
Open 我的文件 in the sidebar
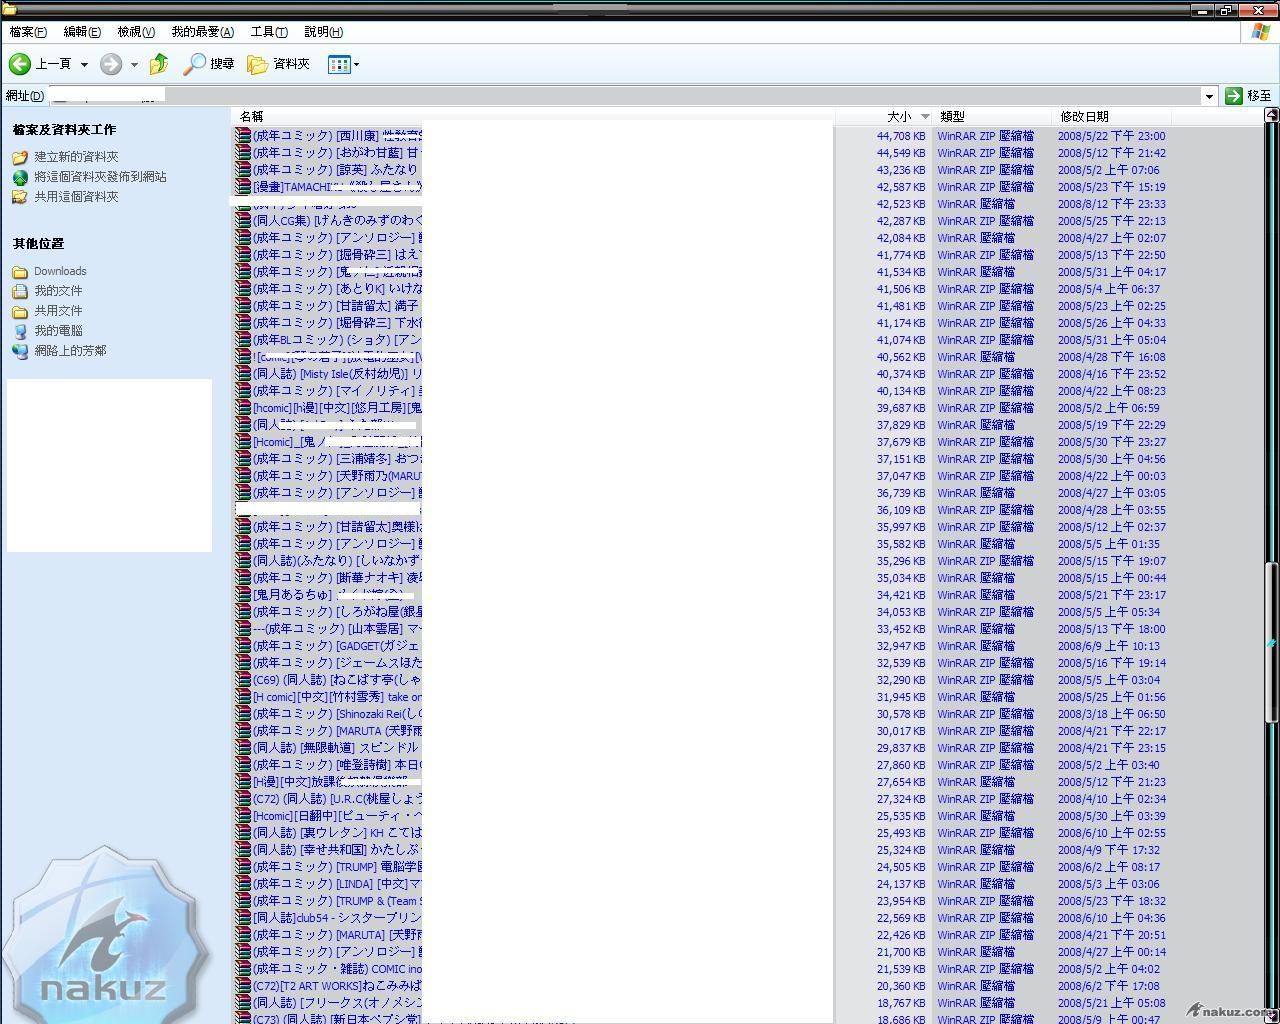[58, 291]
